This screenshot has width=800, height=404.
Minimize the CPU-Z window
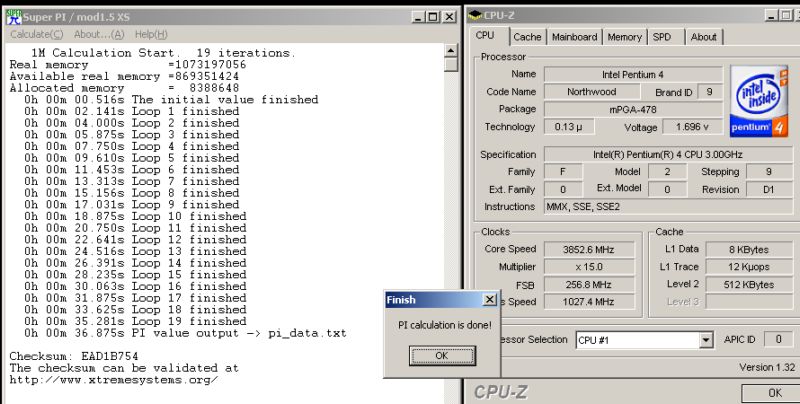point(773,16)
